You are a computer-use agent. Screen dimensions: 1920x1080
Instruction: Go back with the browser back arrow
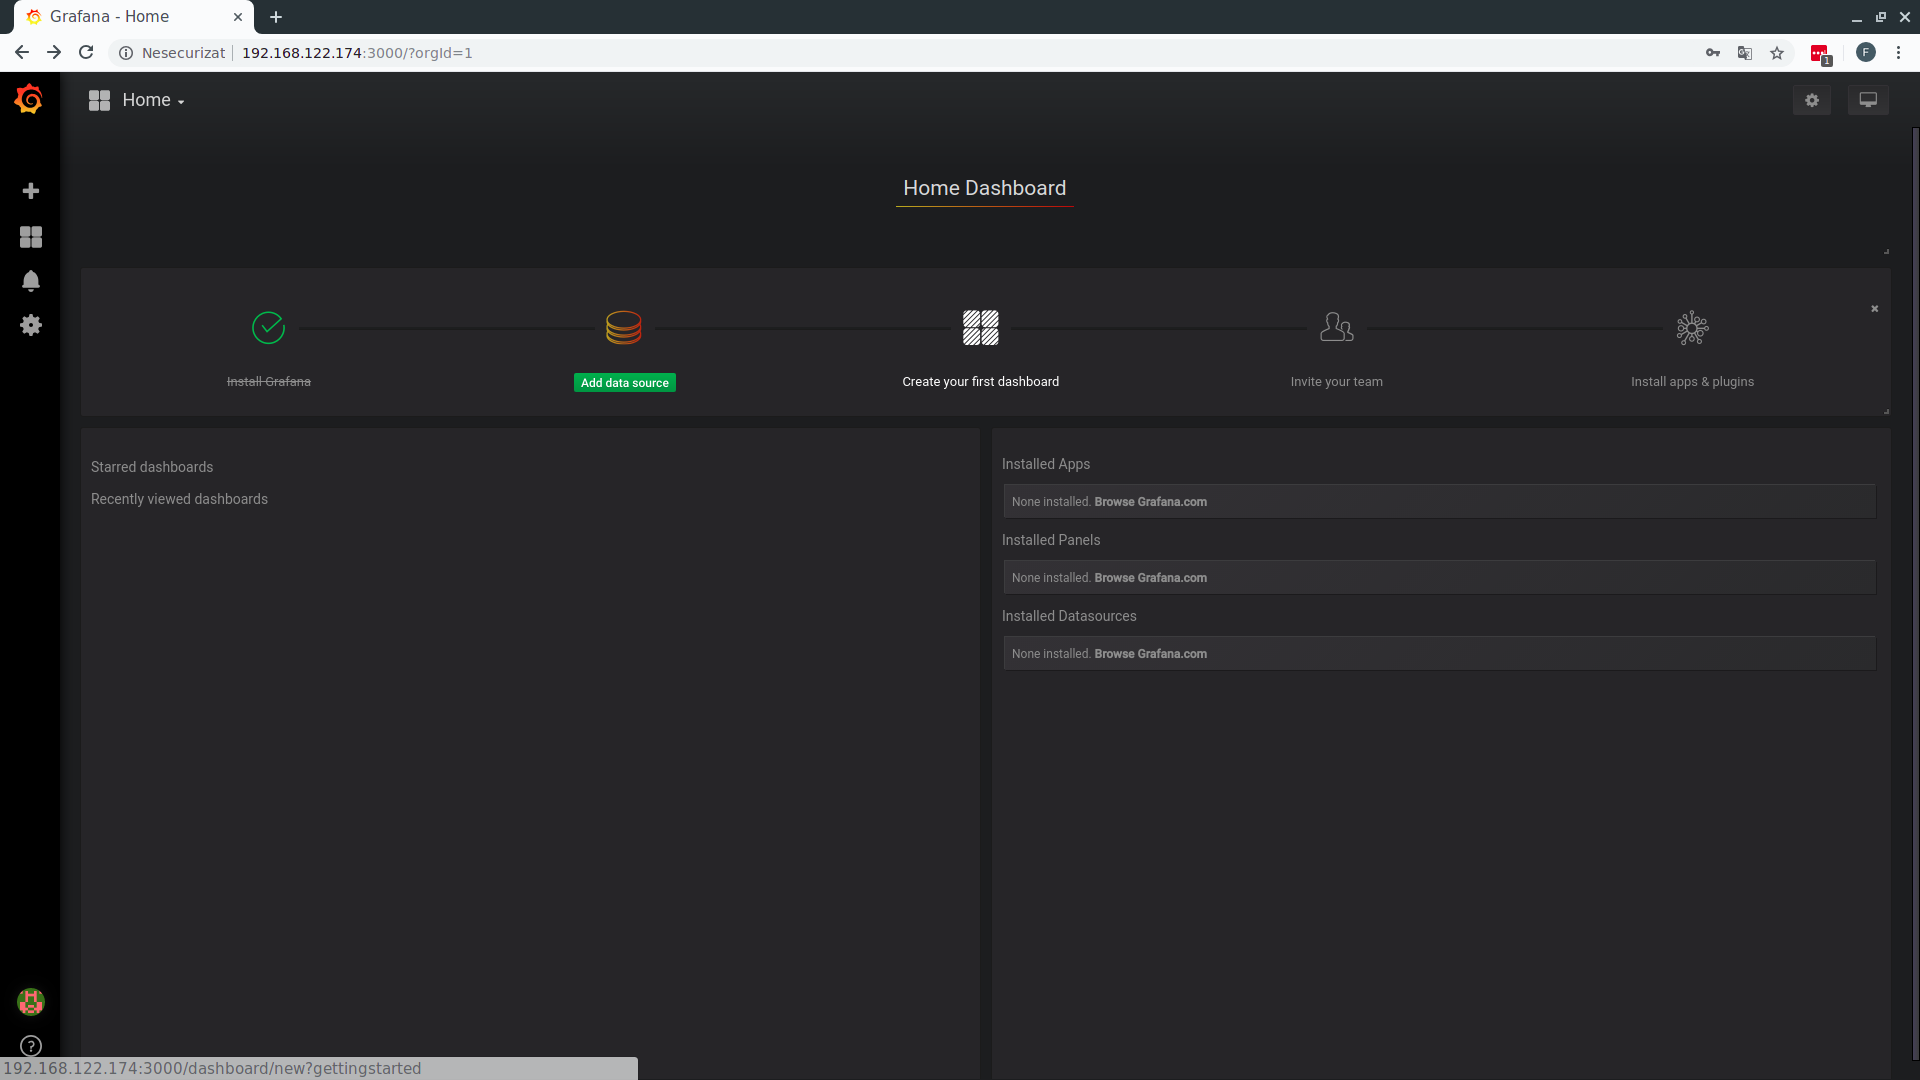tap(22, 53)
